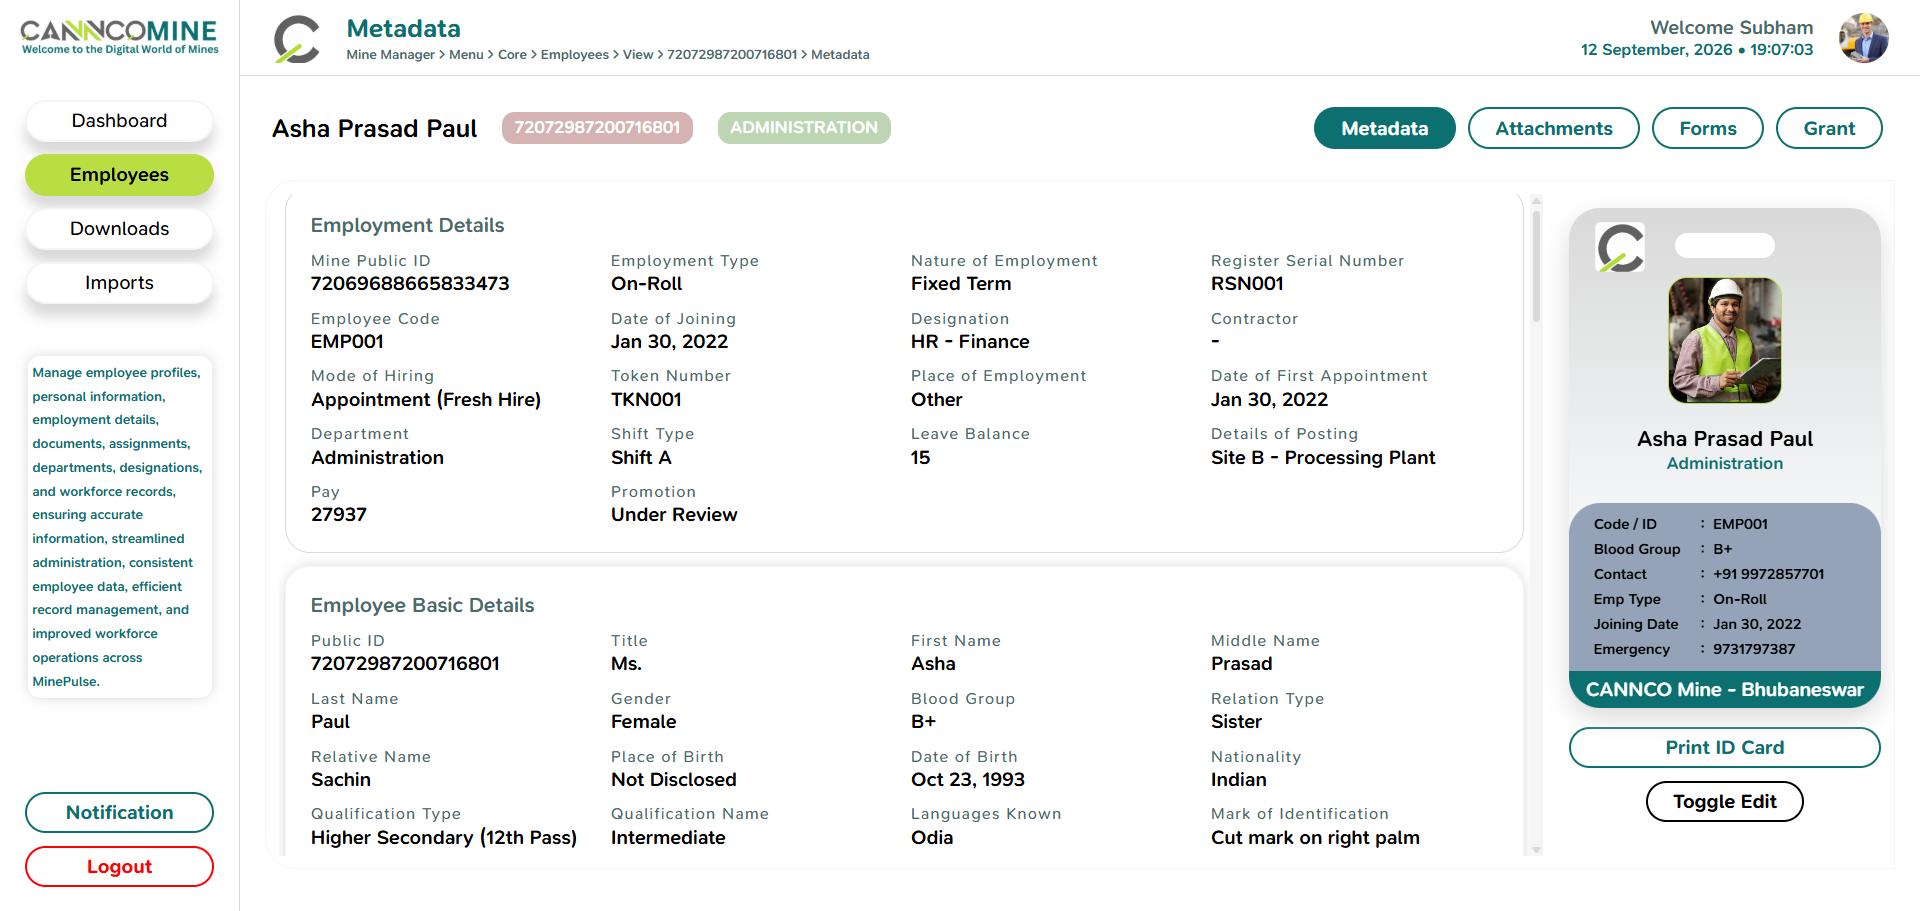Click Print ID Card button
This screenshot has width=1920, height=911.
coord(1724,747)
